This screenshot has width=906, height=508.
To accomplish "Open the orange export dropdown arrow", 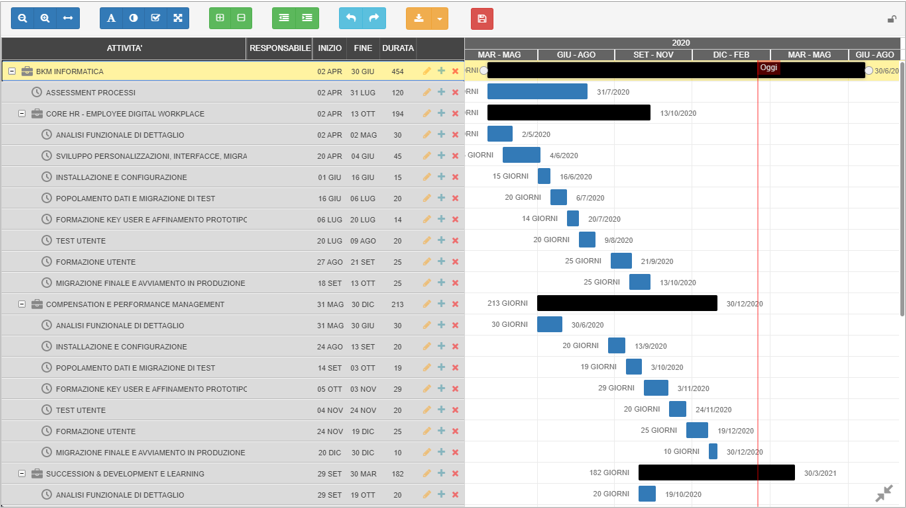I will 440,18.
